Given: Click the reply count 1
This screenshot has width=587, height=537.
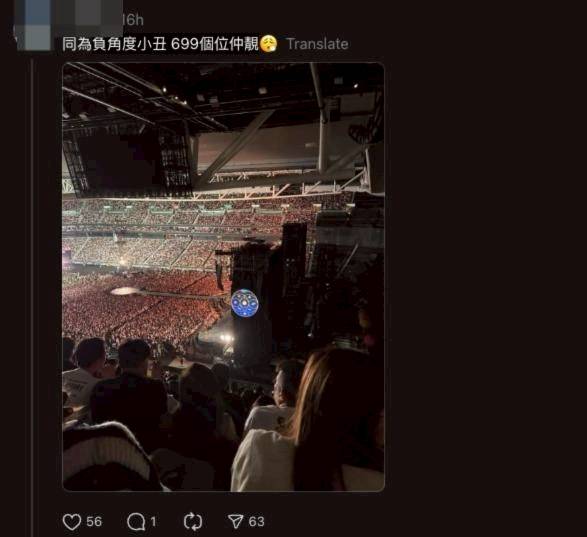Looking at the screenshot, I should (153, 522).
